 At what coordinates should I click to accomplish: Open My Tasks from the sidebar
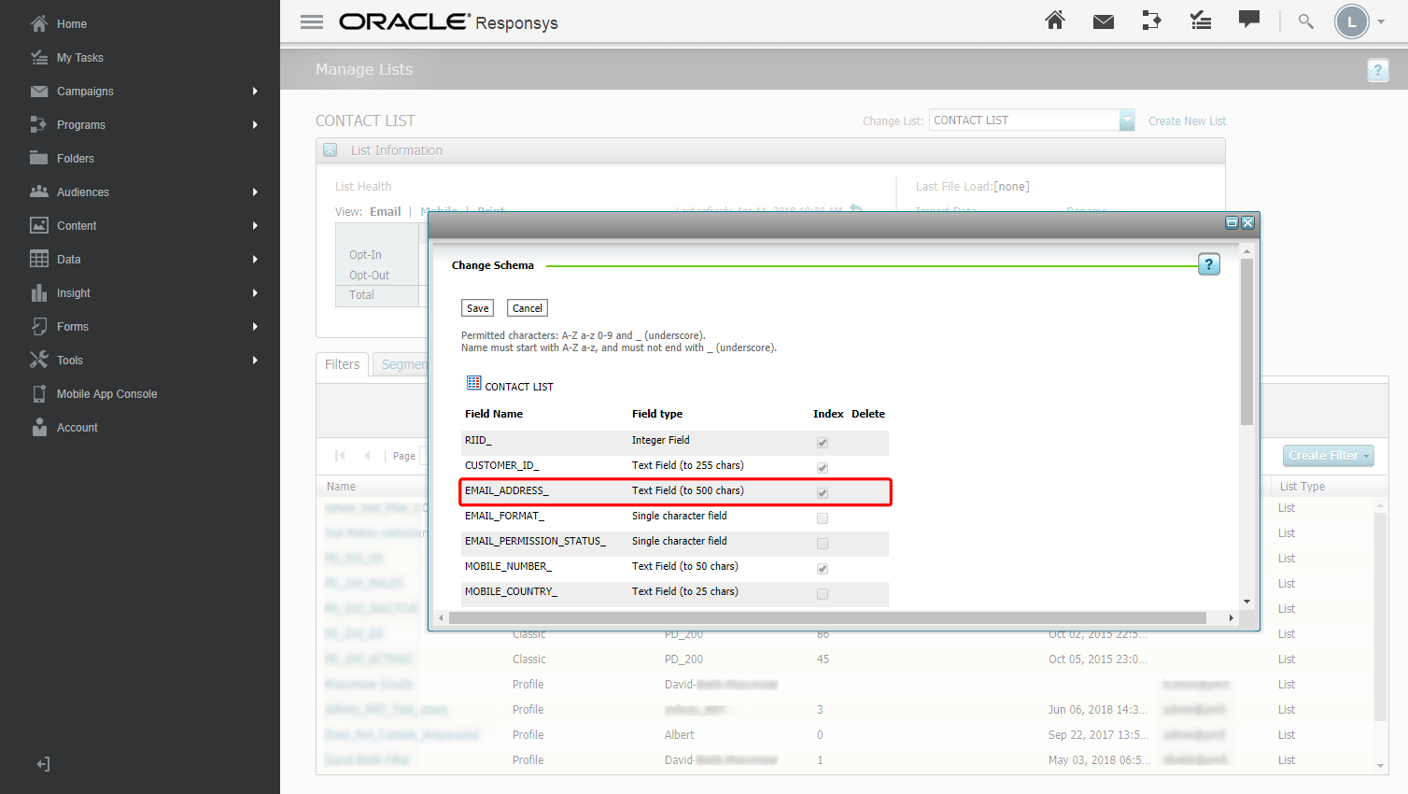pos(79,58)
